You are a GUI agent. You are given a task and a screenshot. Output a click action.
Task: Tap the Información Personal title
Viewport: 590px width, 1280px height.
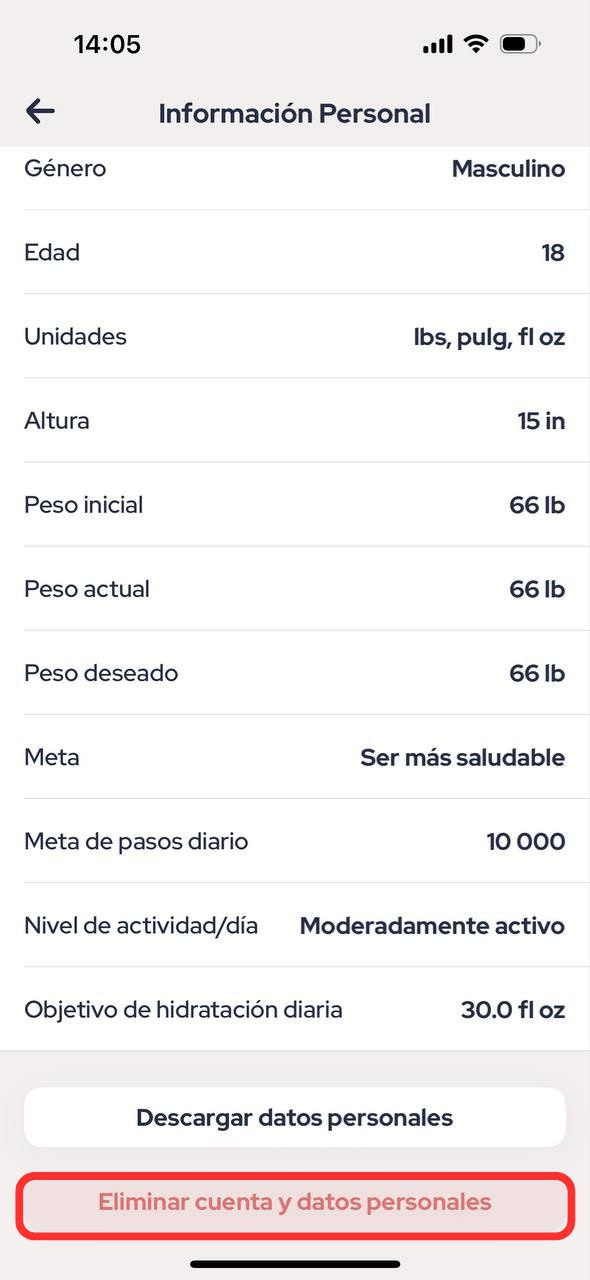coord(294,113)
